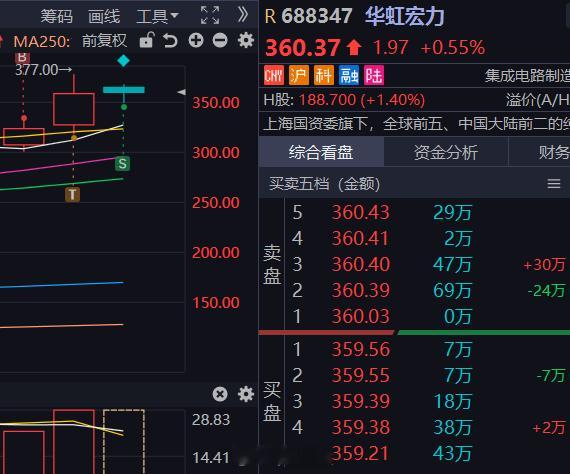Screen dimensions: 570x474
Task: Click the undo arrow icon
Action: click(x=170, y=40)
